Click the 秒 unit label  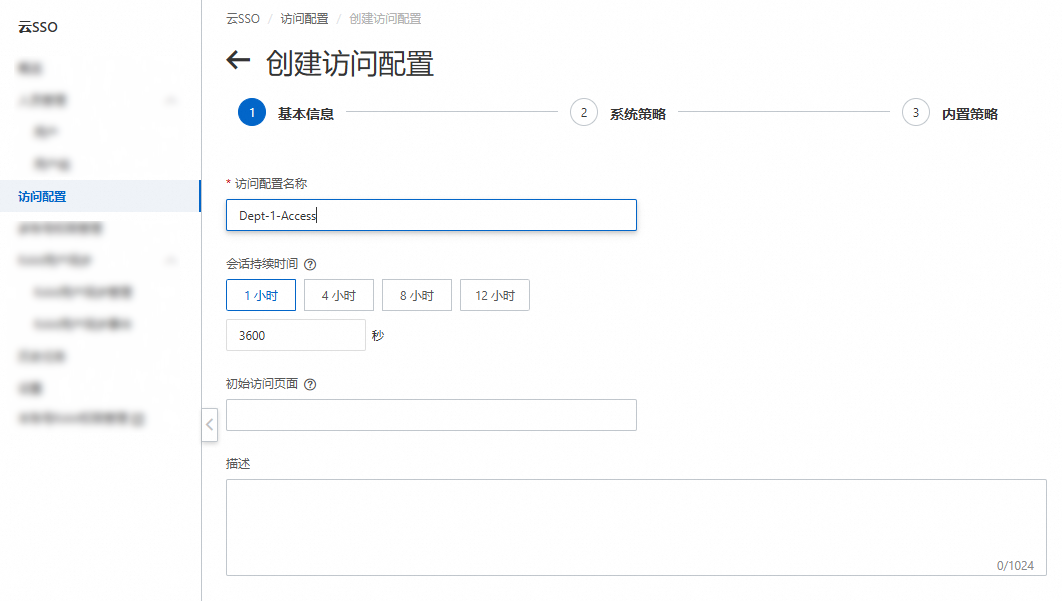[378, 335]
